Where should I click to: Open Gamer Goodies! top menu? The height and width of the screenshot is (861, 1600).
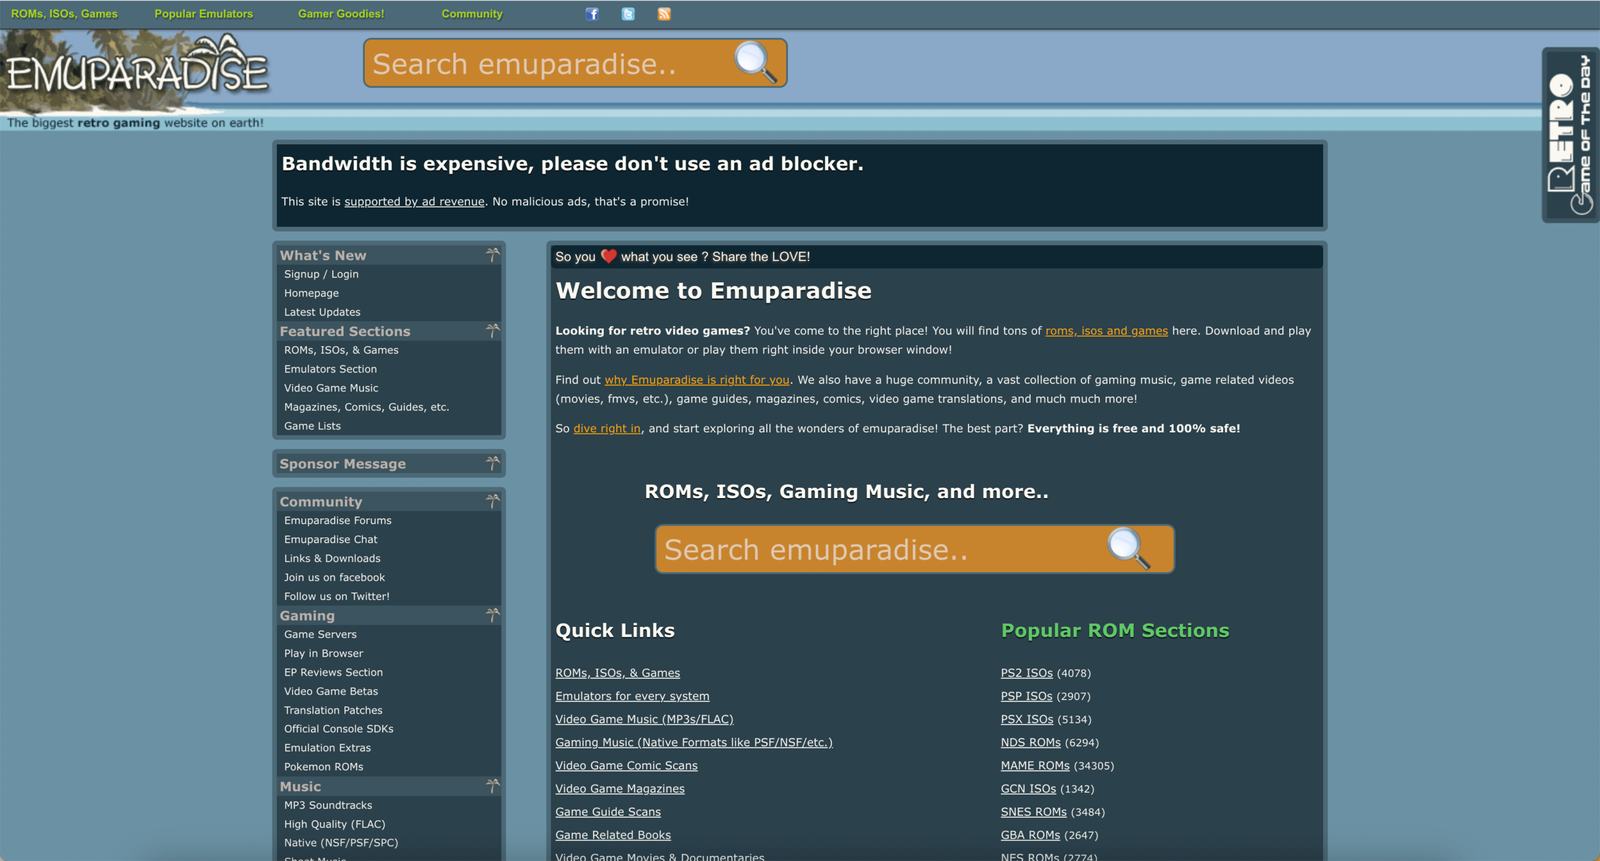coord(341,14)
